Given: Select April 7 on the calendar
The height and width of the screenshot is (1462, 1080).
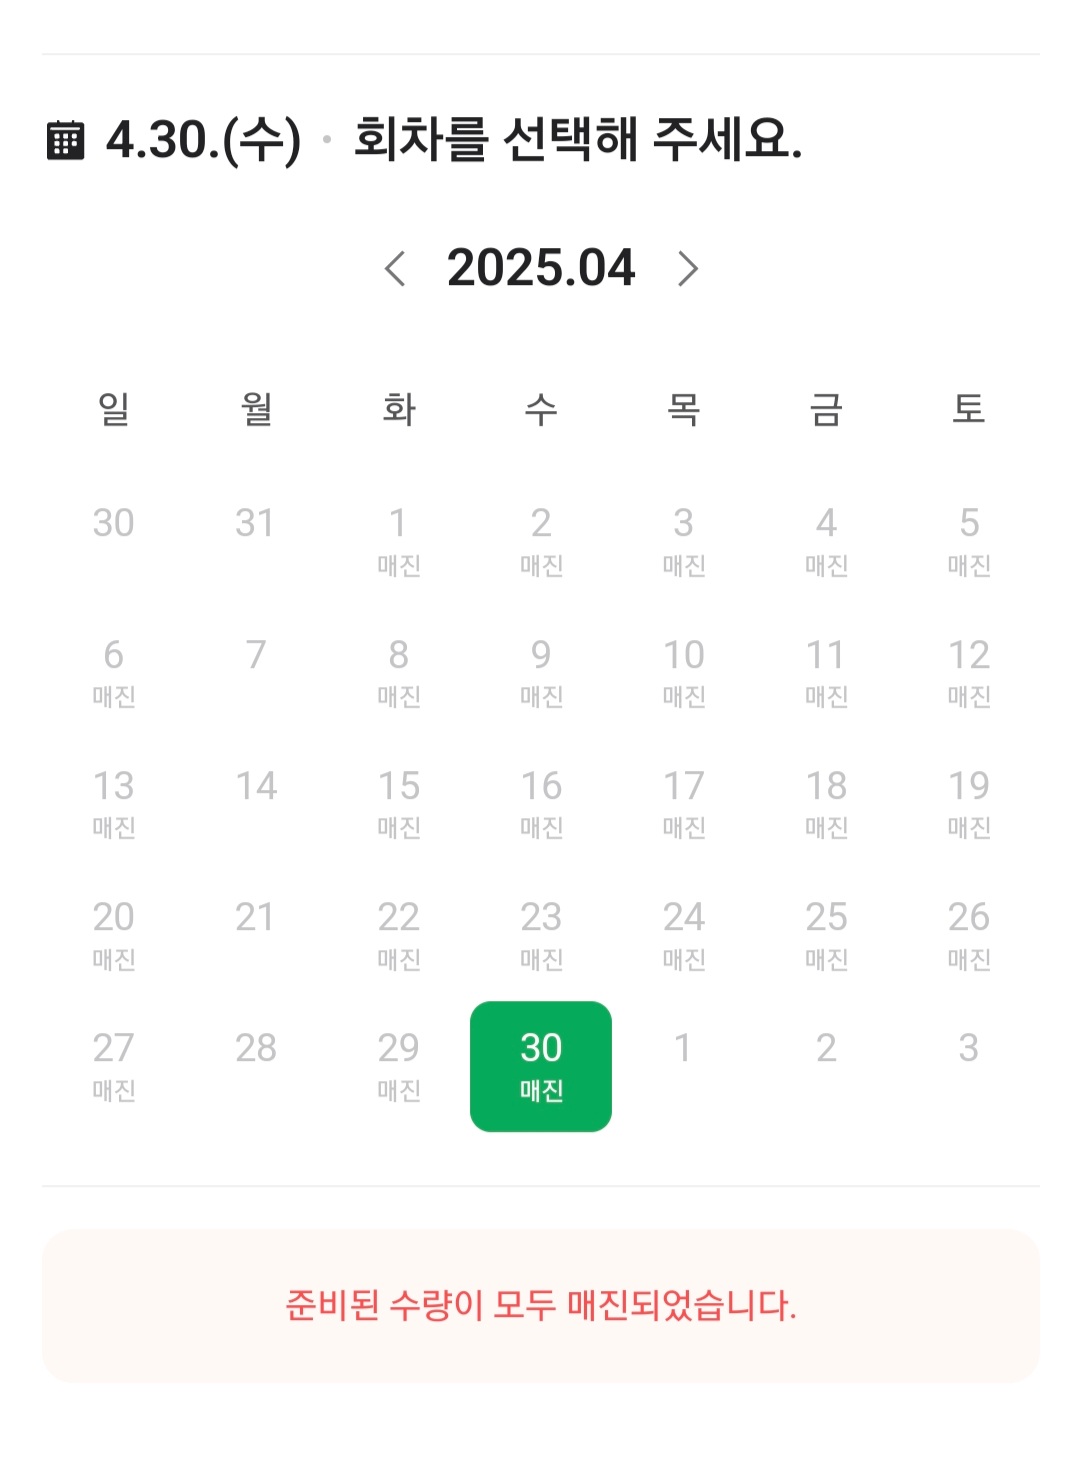Looking at the screenshot, I should [x=256, y=655].
